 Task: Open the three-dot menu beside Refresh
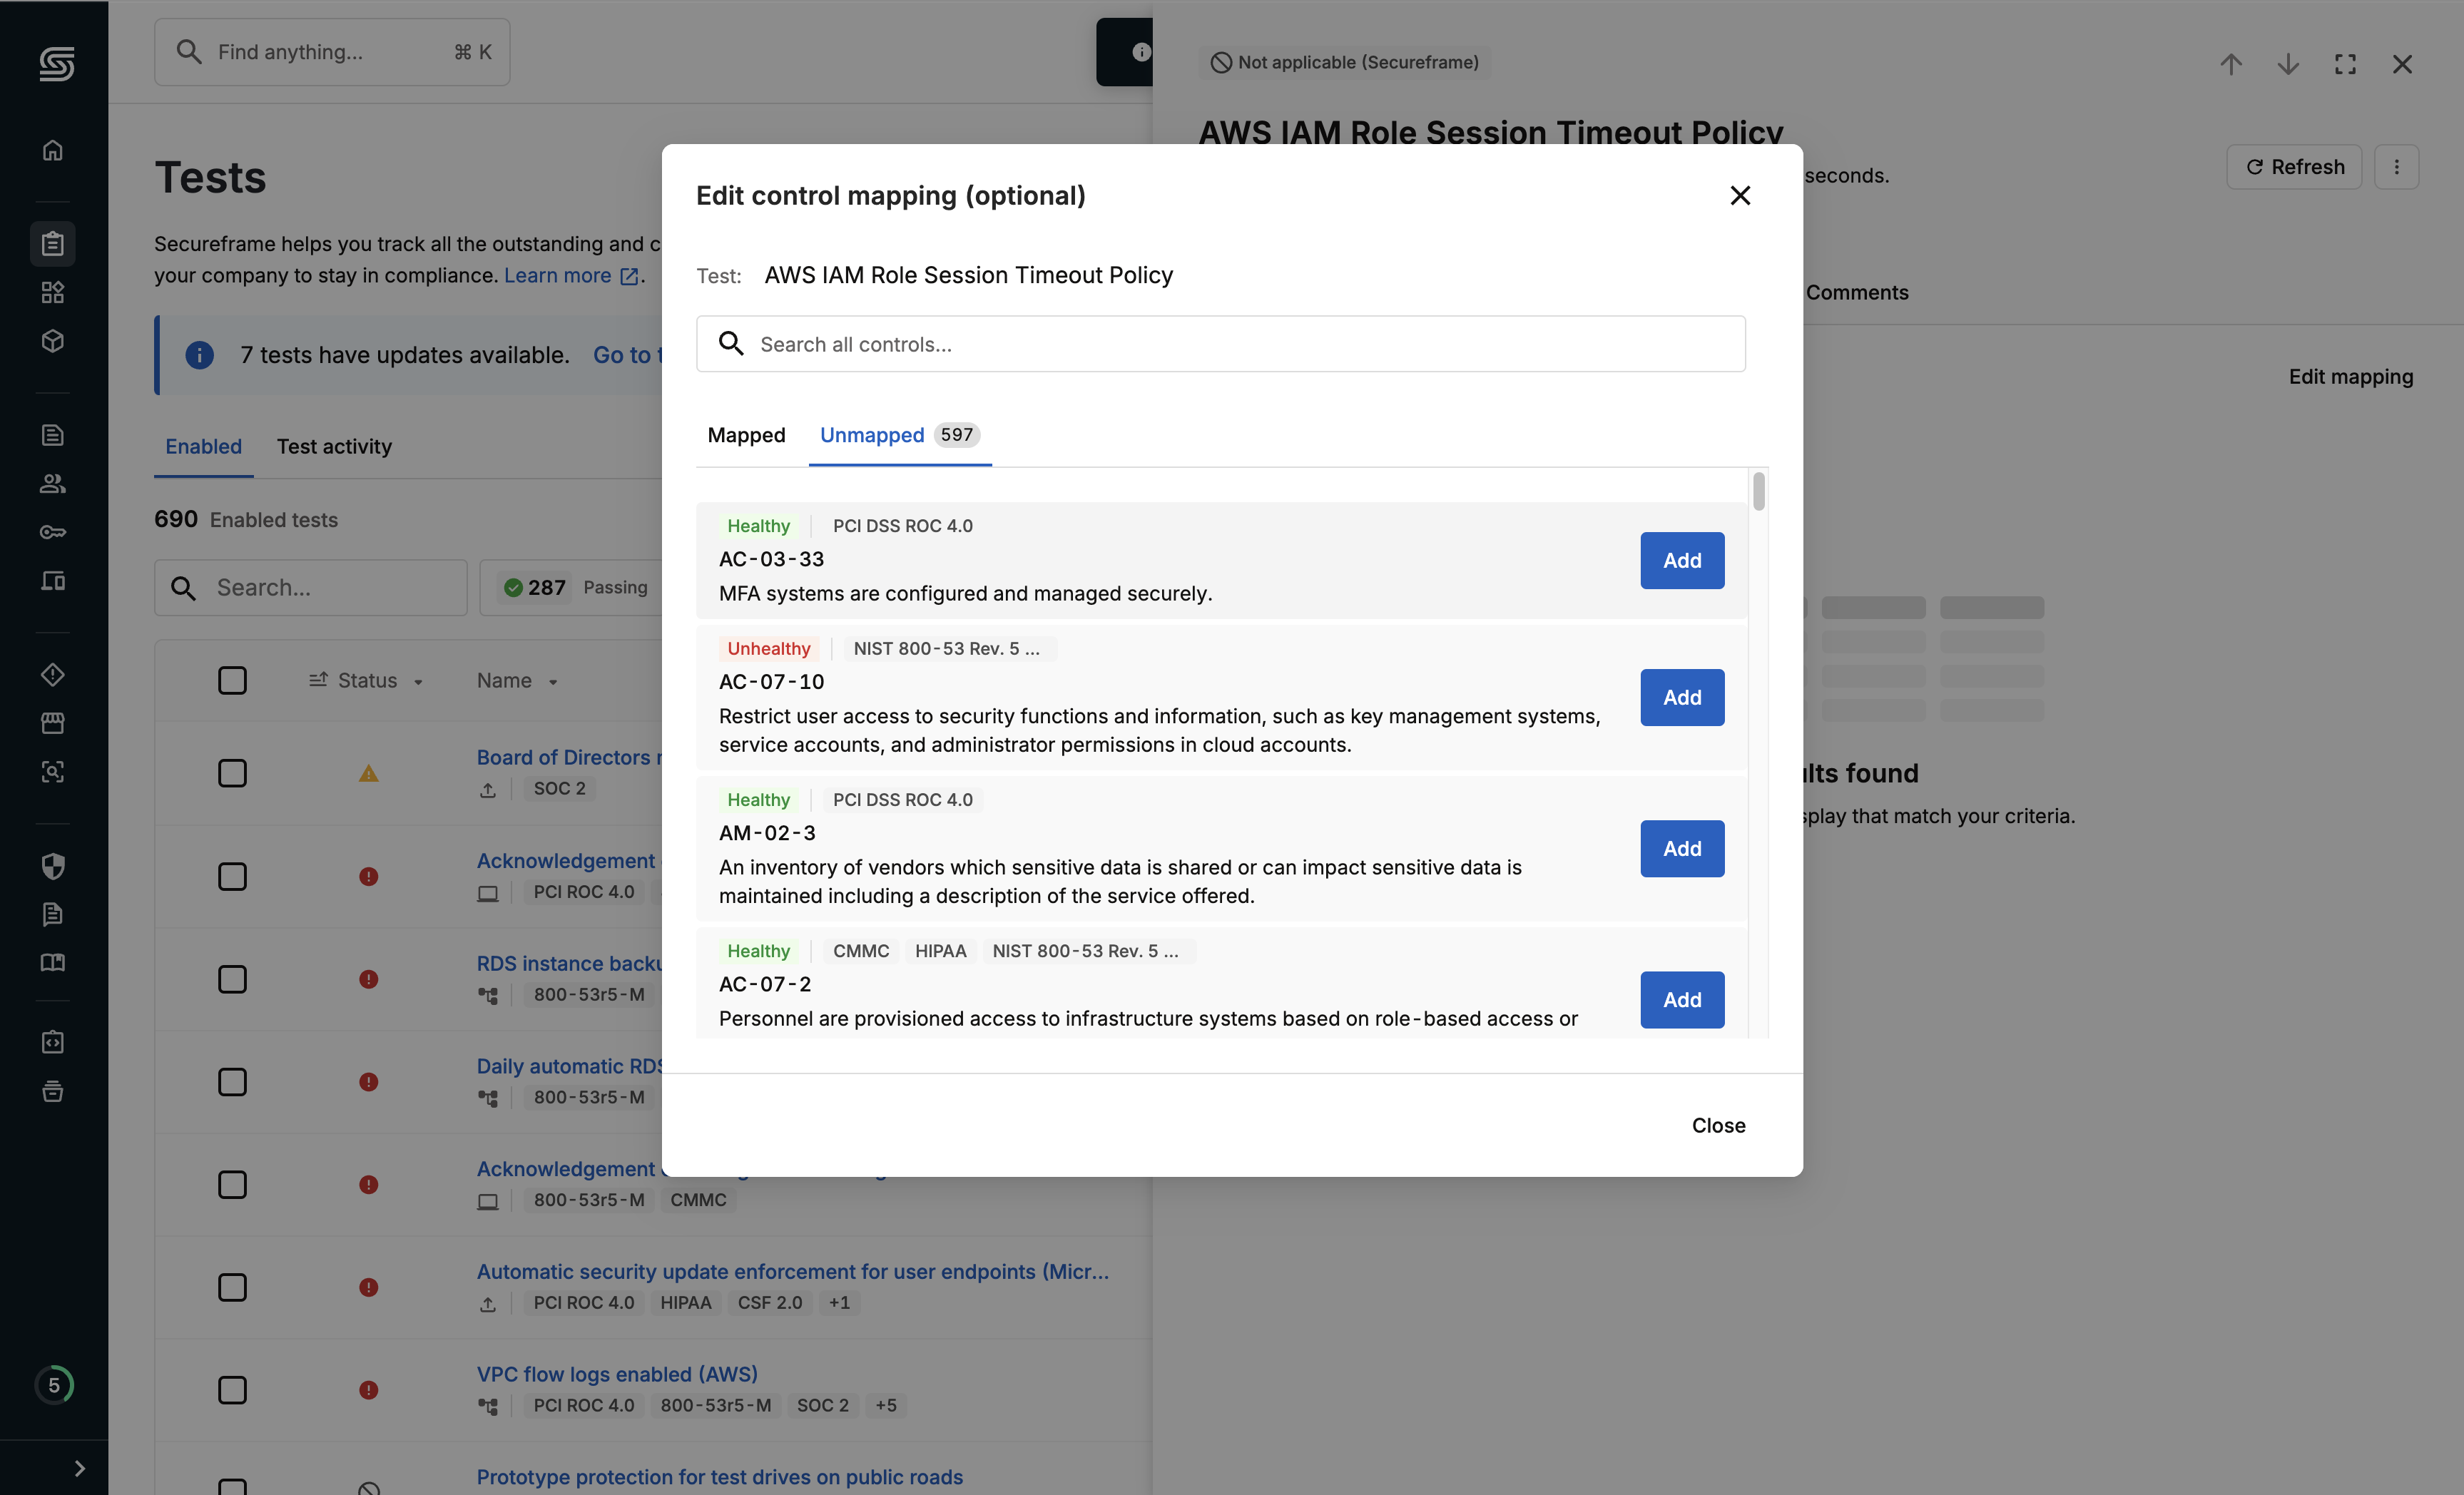point(2396,167)
